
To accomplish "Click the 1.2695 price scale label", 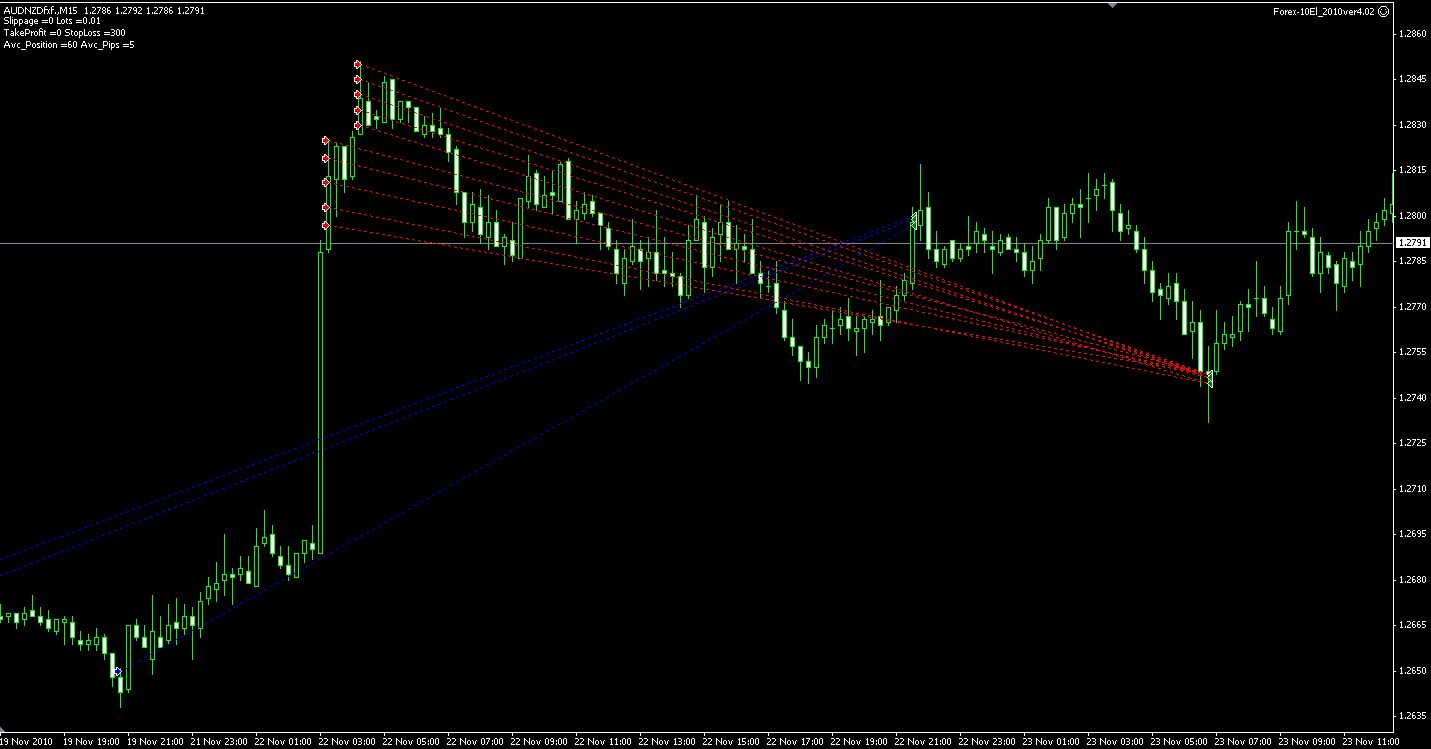I will [x=1413, y=534].
